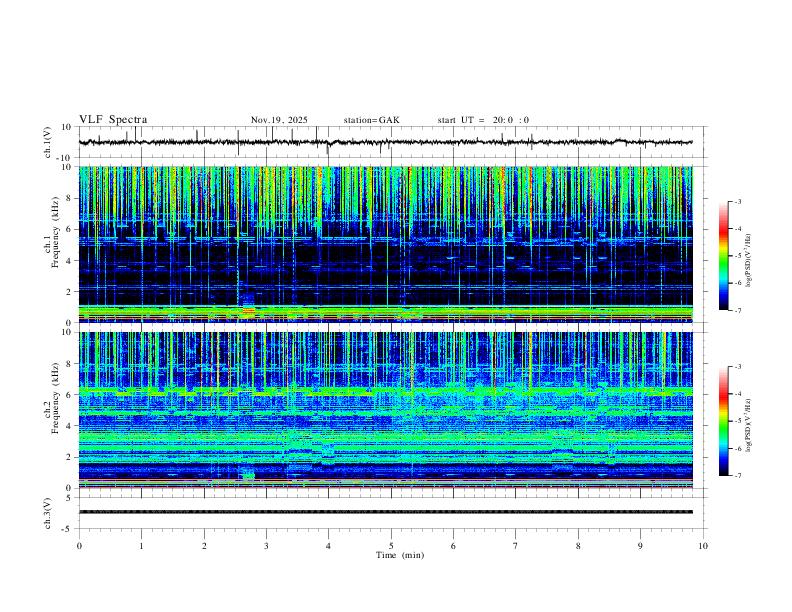Click the "8" kHz tick of ch.1 spectrogram
This screenshot has width=792, height=612.
coord(70,198)
